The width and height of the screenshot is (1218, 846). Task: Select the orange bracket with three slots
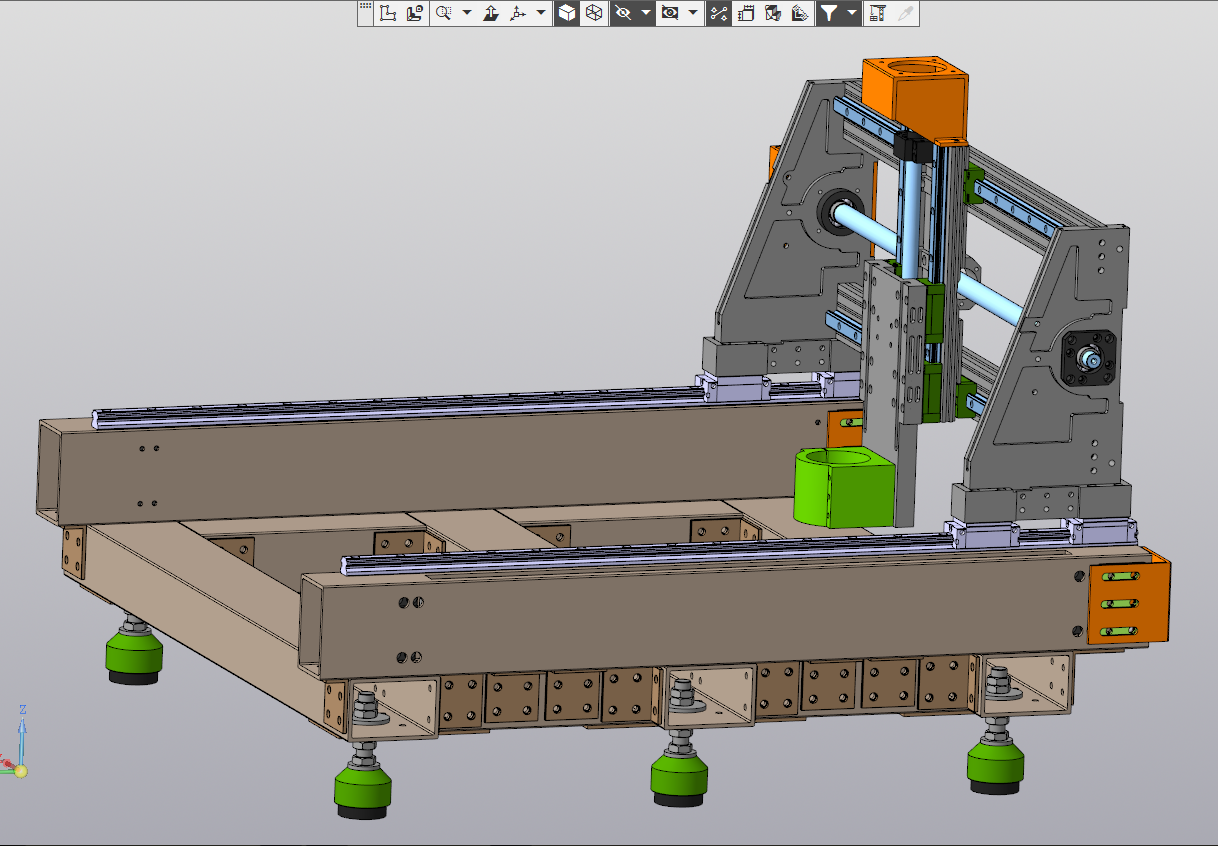1129,603
